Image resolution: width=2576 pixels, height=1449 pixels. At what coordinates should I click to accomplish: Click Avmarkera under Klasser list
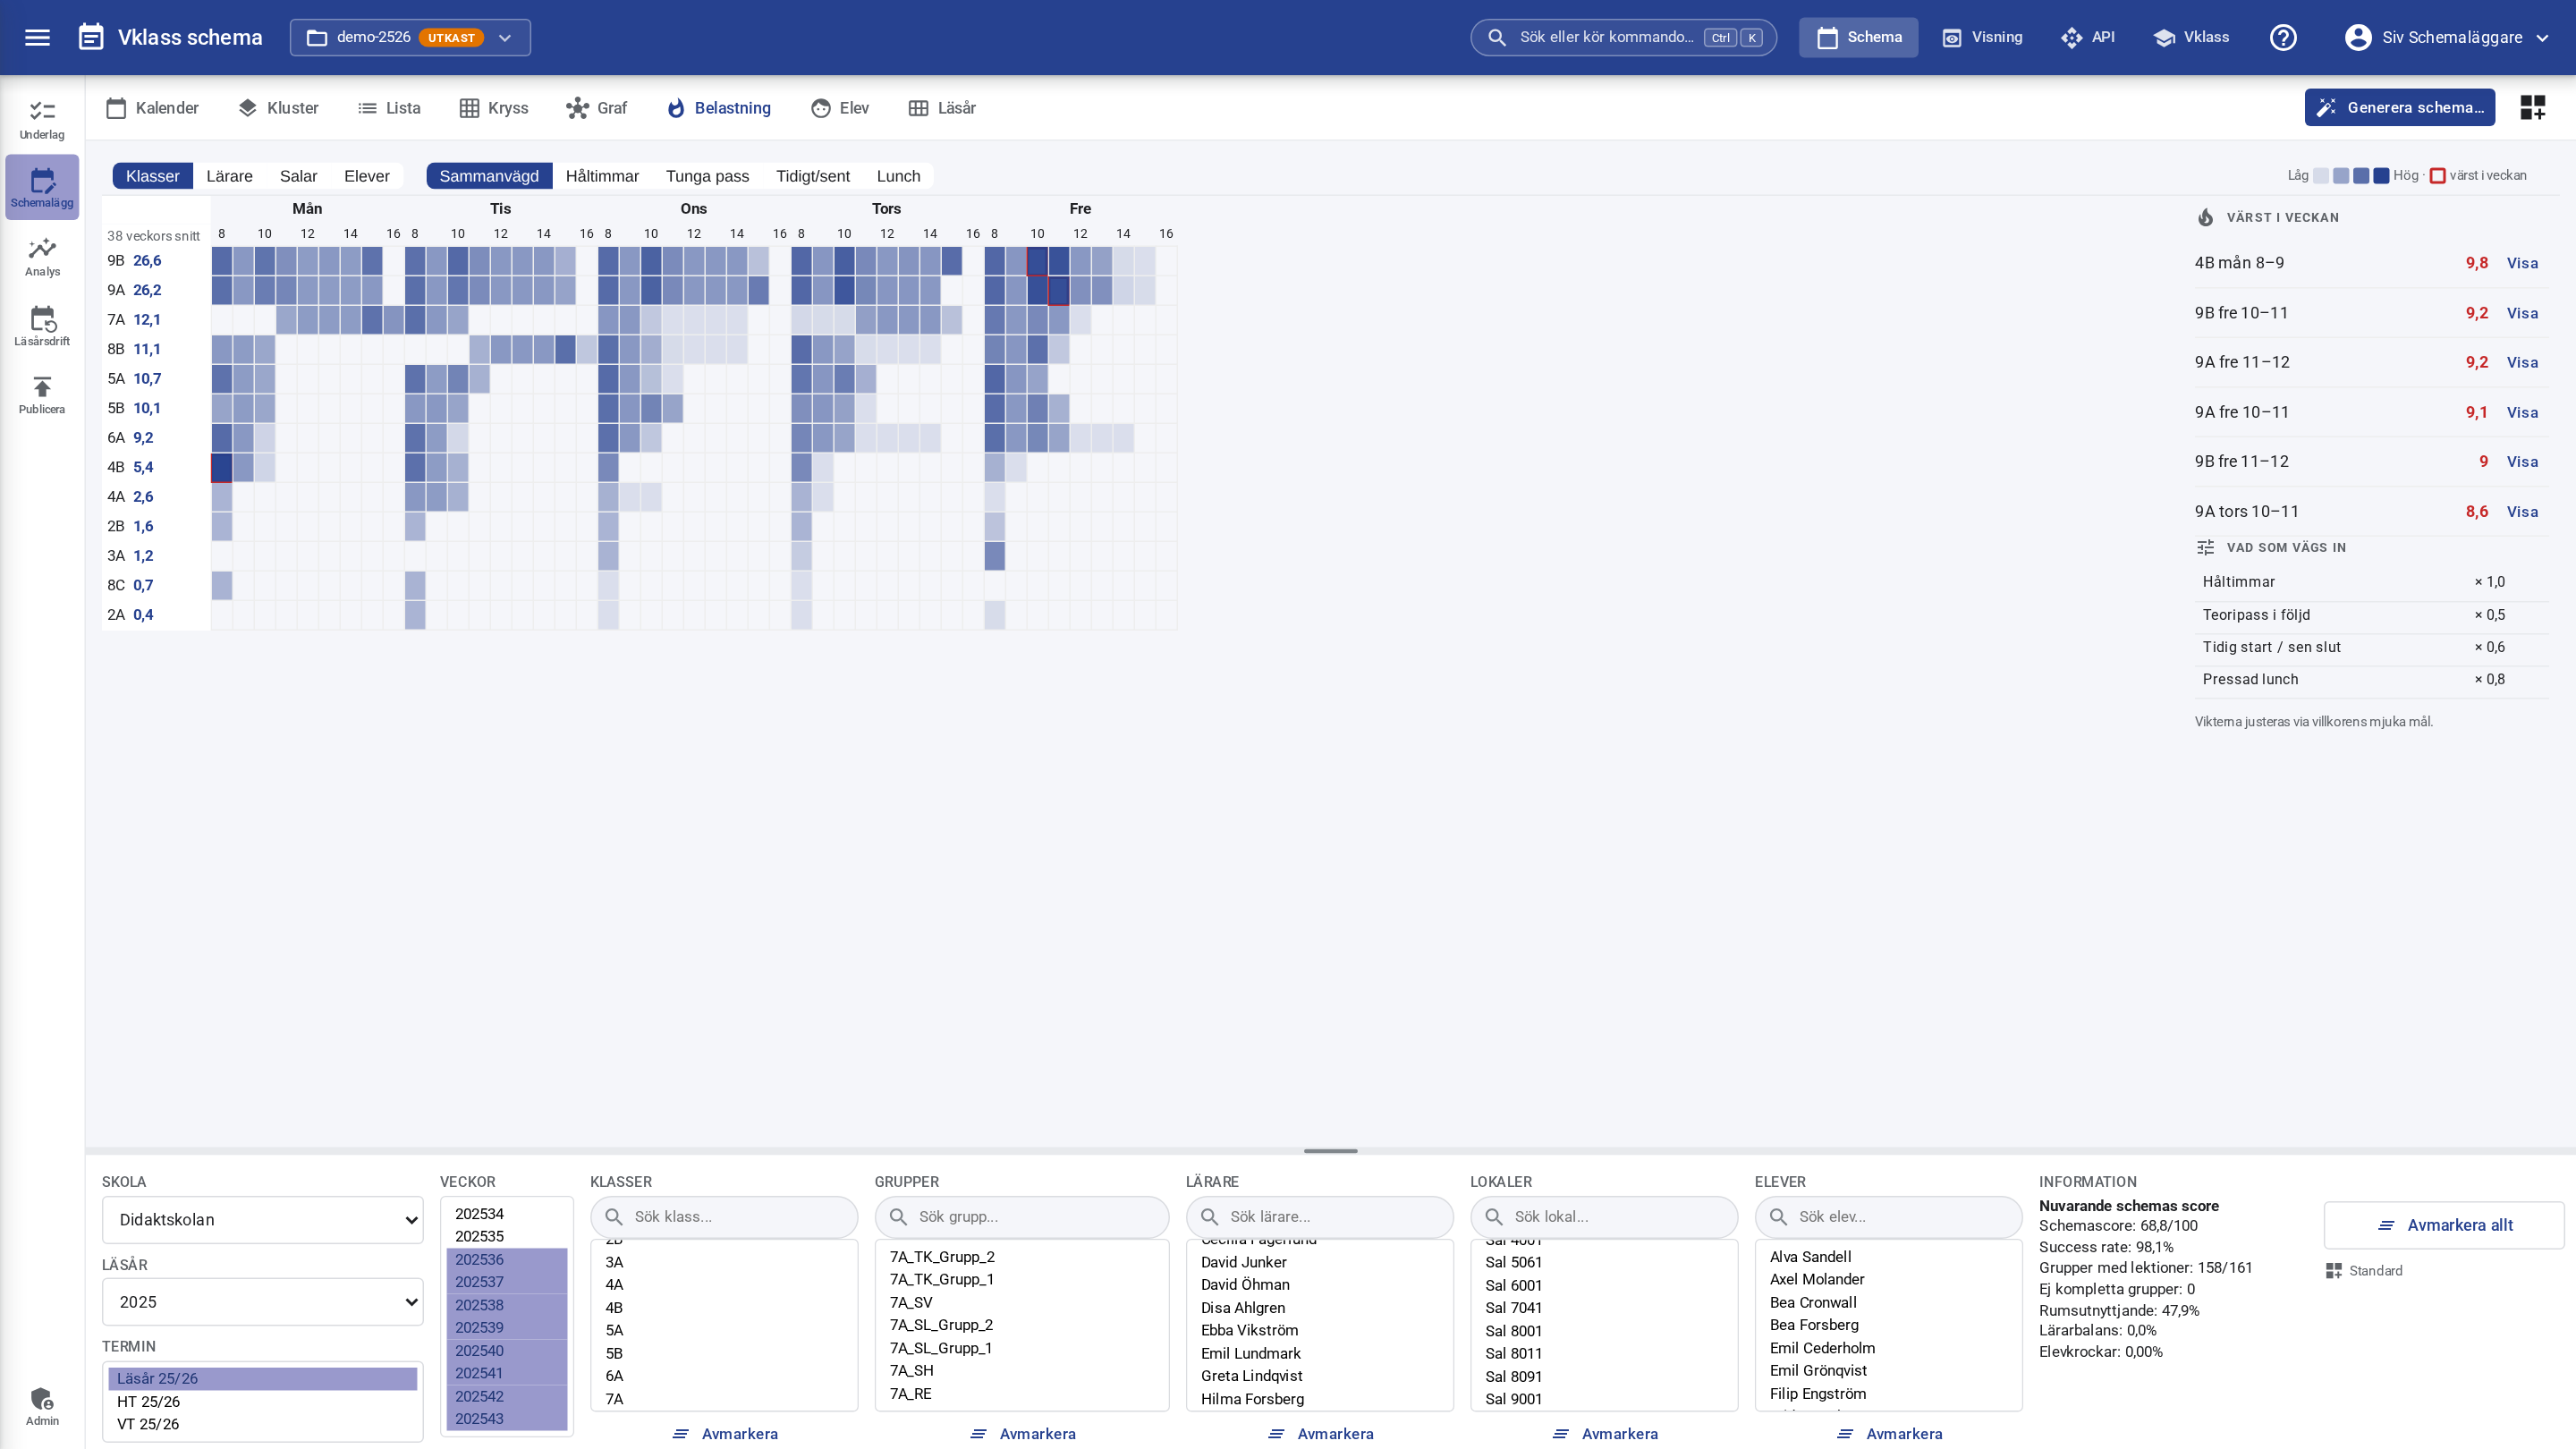(725, 1434)
